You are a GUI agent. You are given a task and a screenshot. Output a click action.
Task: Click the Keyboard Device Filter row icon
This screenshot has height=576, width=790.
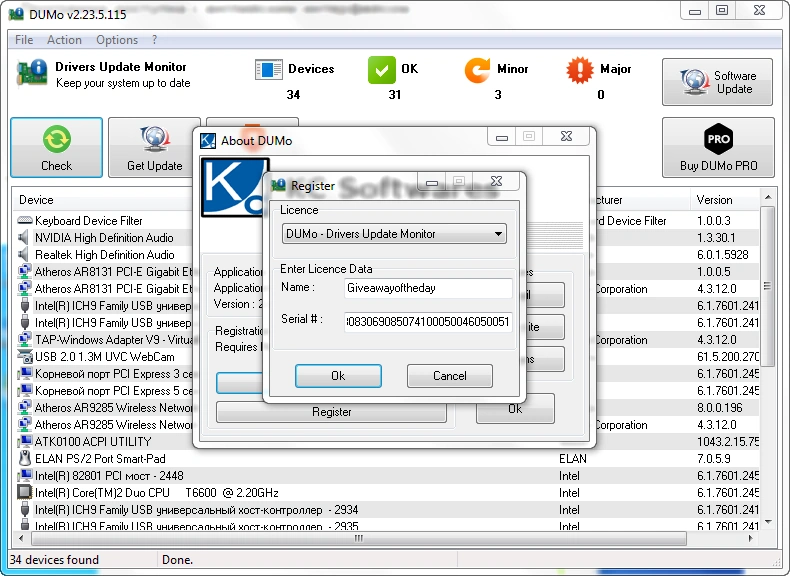pos(25,220)
